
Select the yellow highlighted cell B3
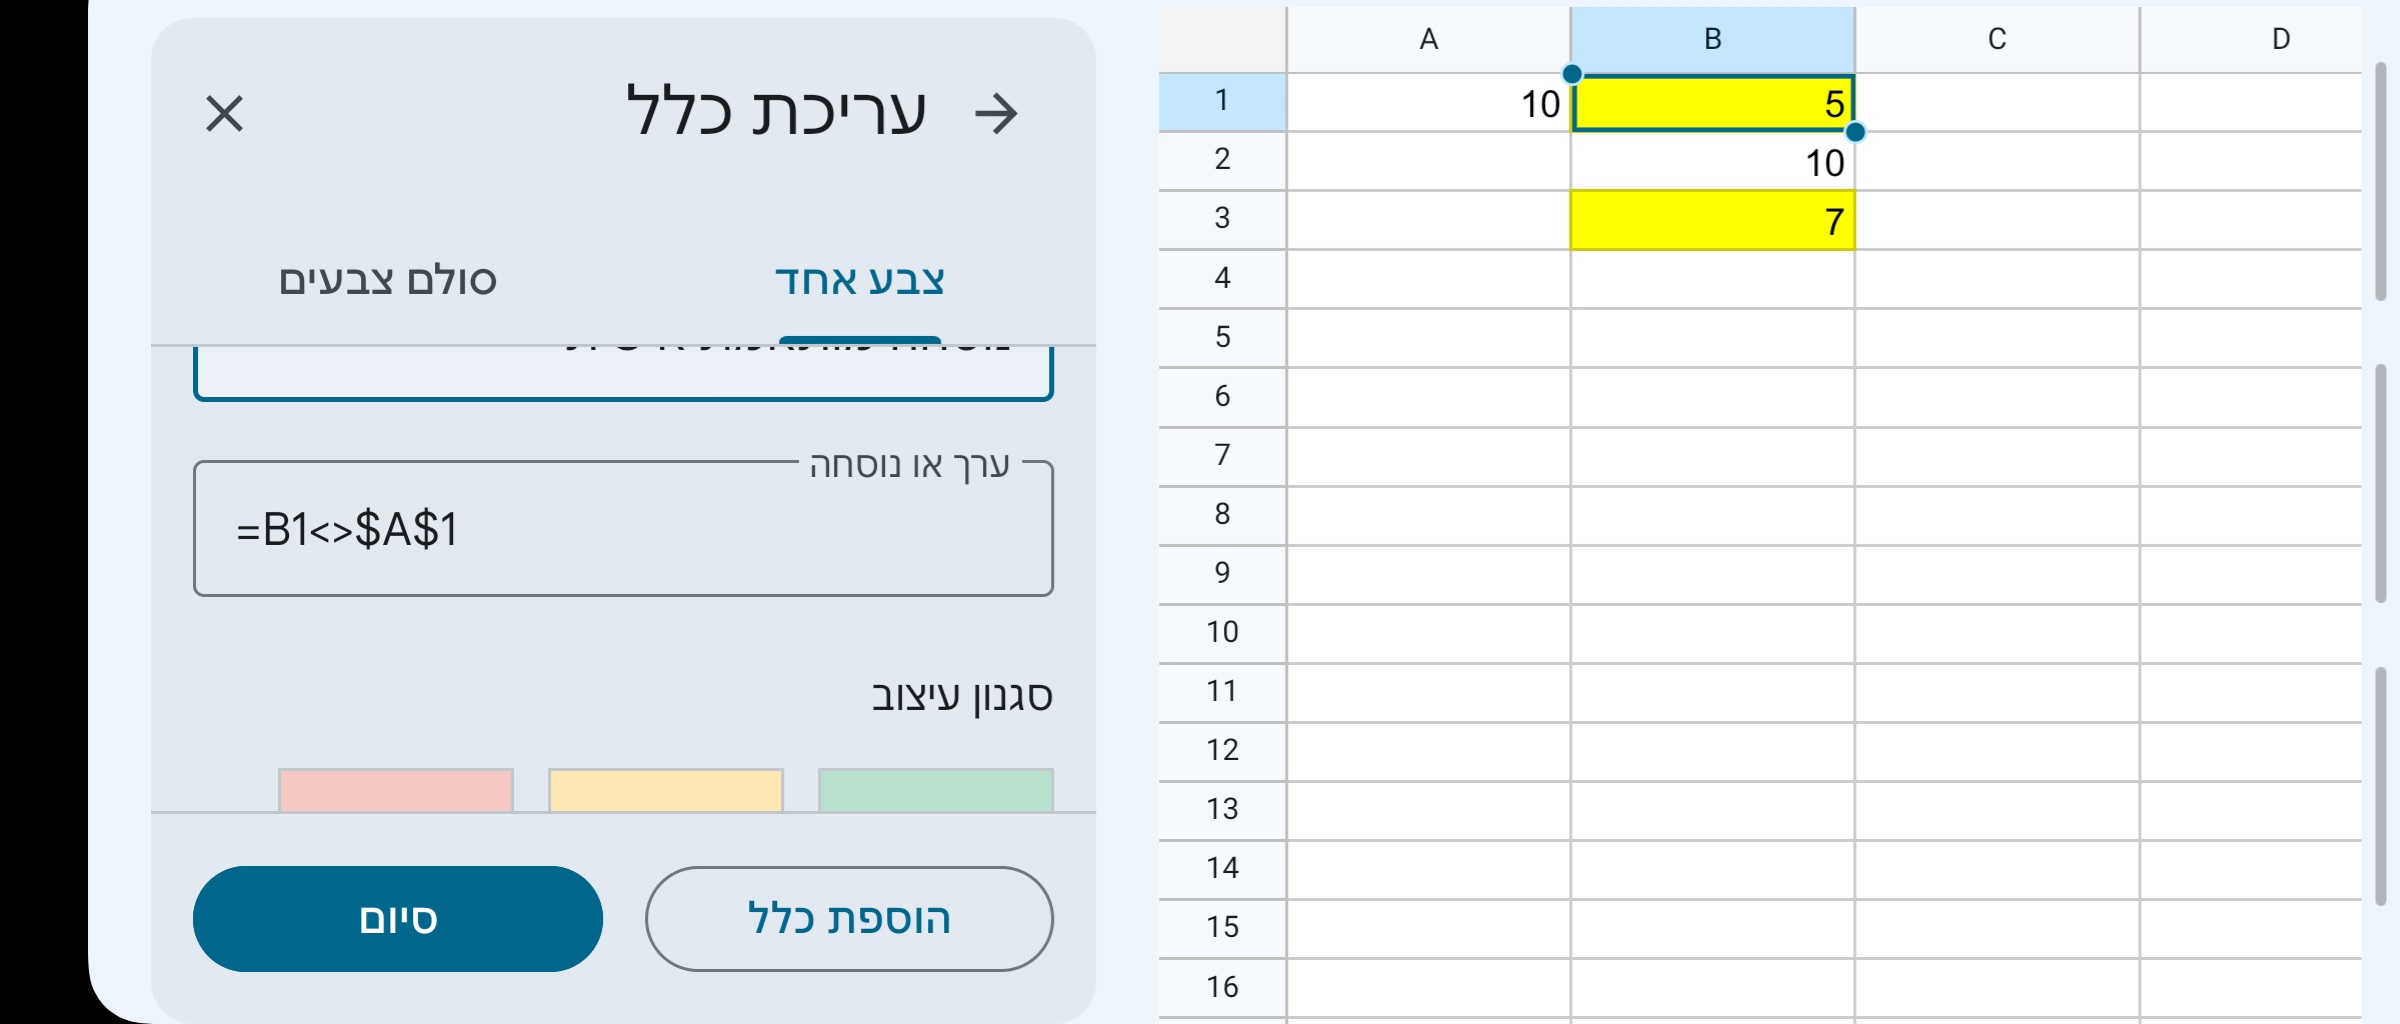(1713, 220)
